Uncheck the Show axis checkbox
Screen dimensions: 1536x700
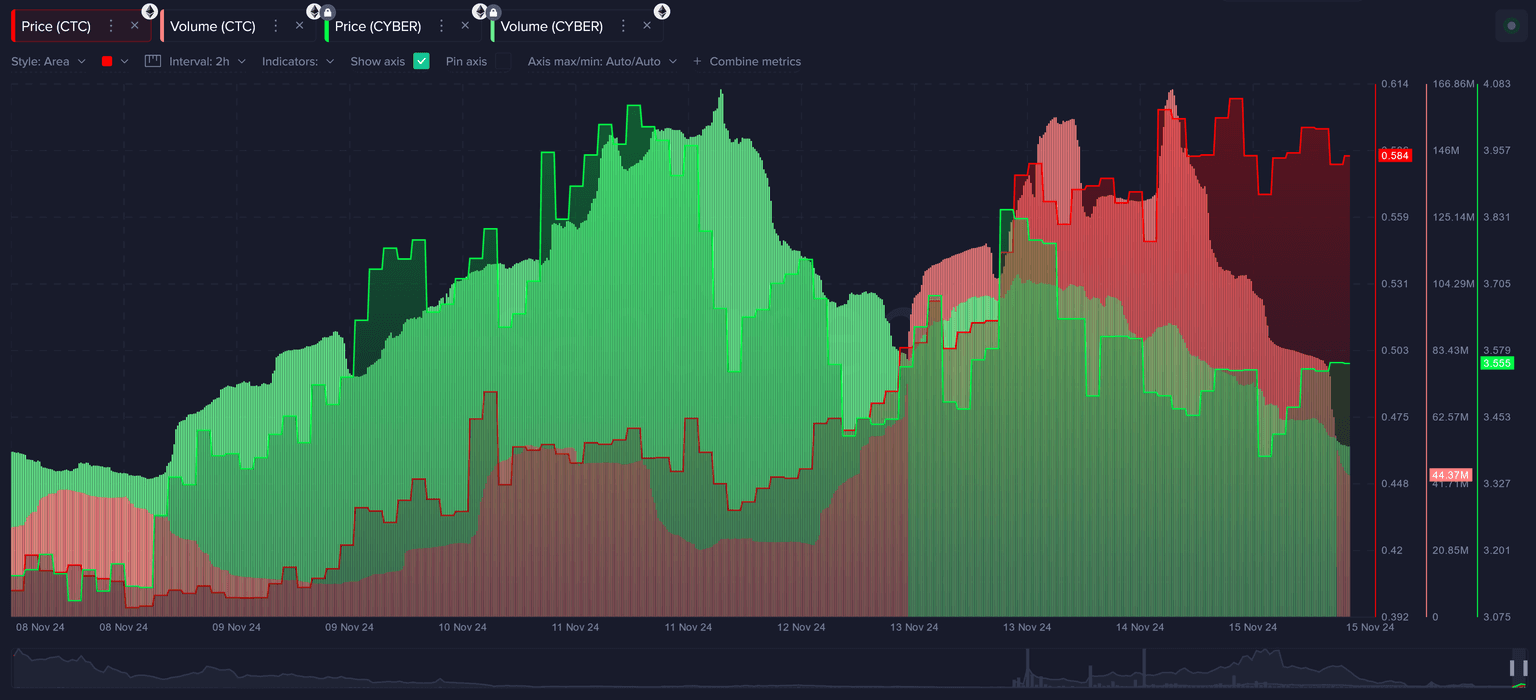(421, 61)
